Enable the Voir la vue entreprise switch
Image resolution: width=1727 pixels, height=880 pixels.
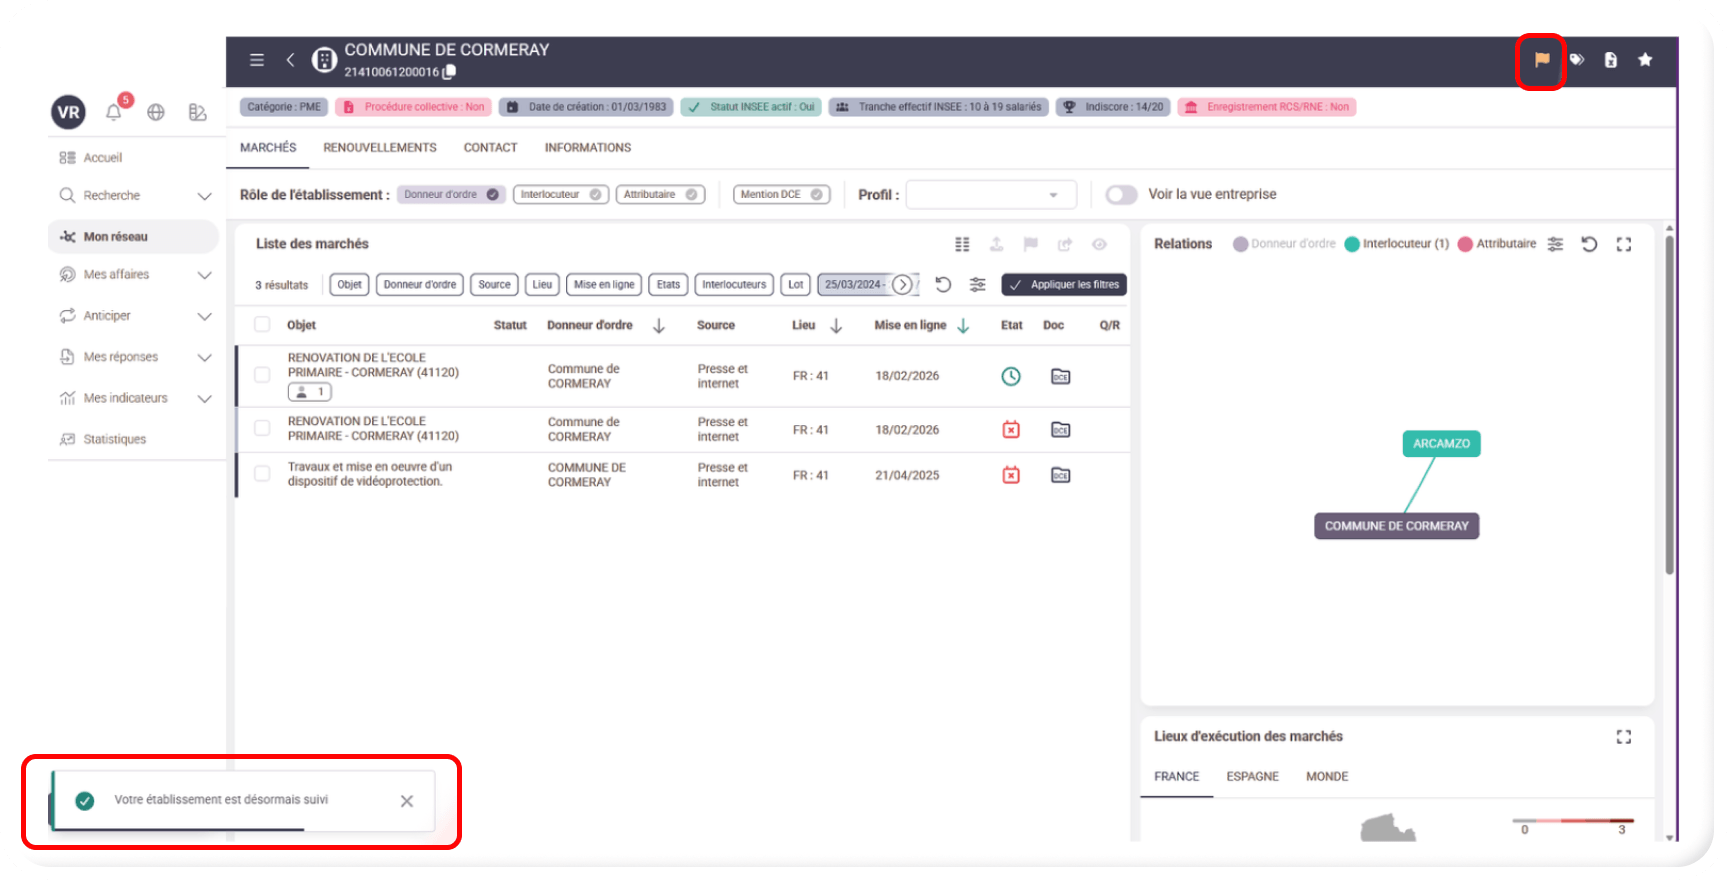[1121, 195]
